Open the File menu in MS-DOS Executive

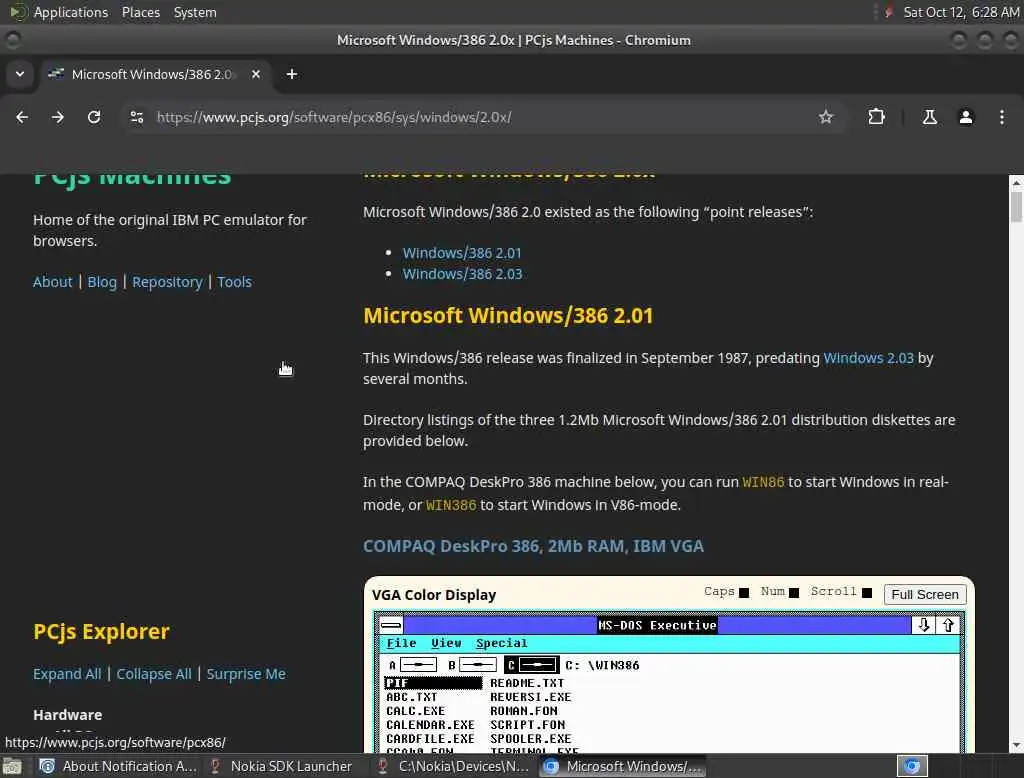401,643
